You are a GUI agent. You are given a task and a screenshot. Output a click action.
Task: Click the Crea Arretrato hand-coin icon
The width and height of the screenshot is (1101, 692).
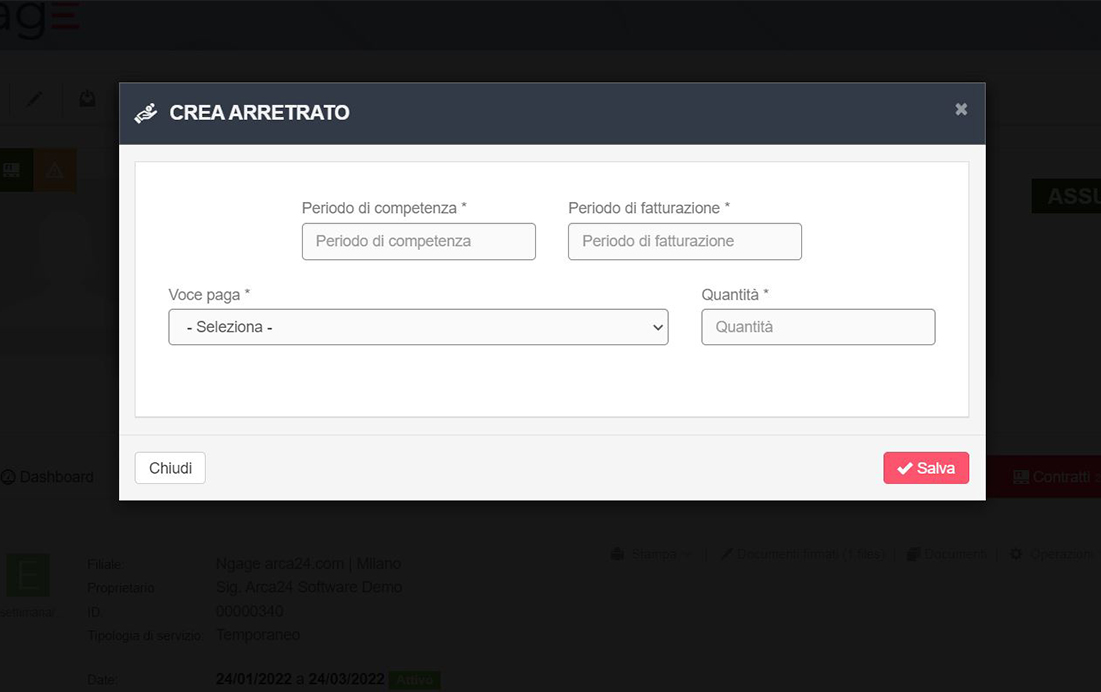146,113
